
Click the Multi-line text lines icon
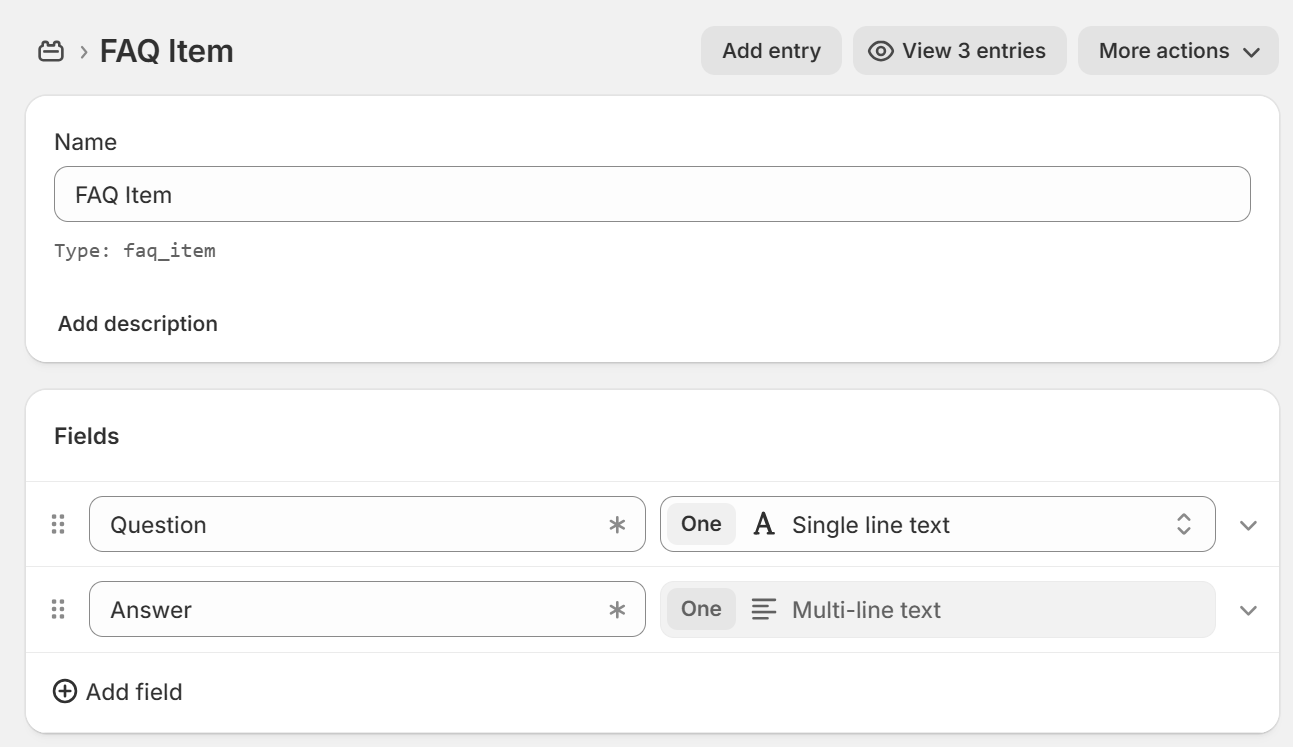click(x=764, y=609)
